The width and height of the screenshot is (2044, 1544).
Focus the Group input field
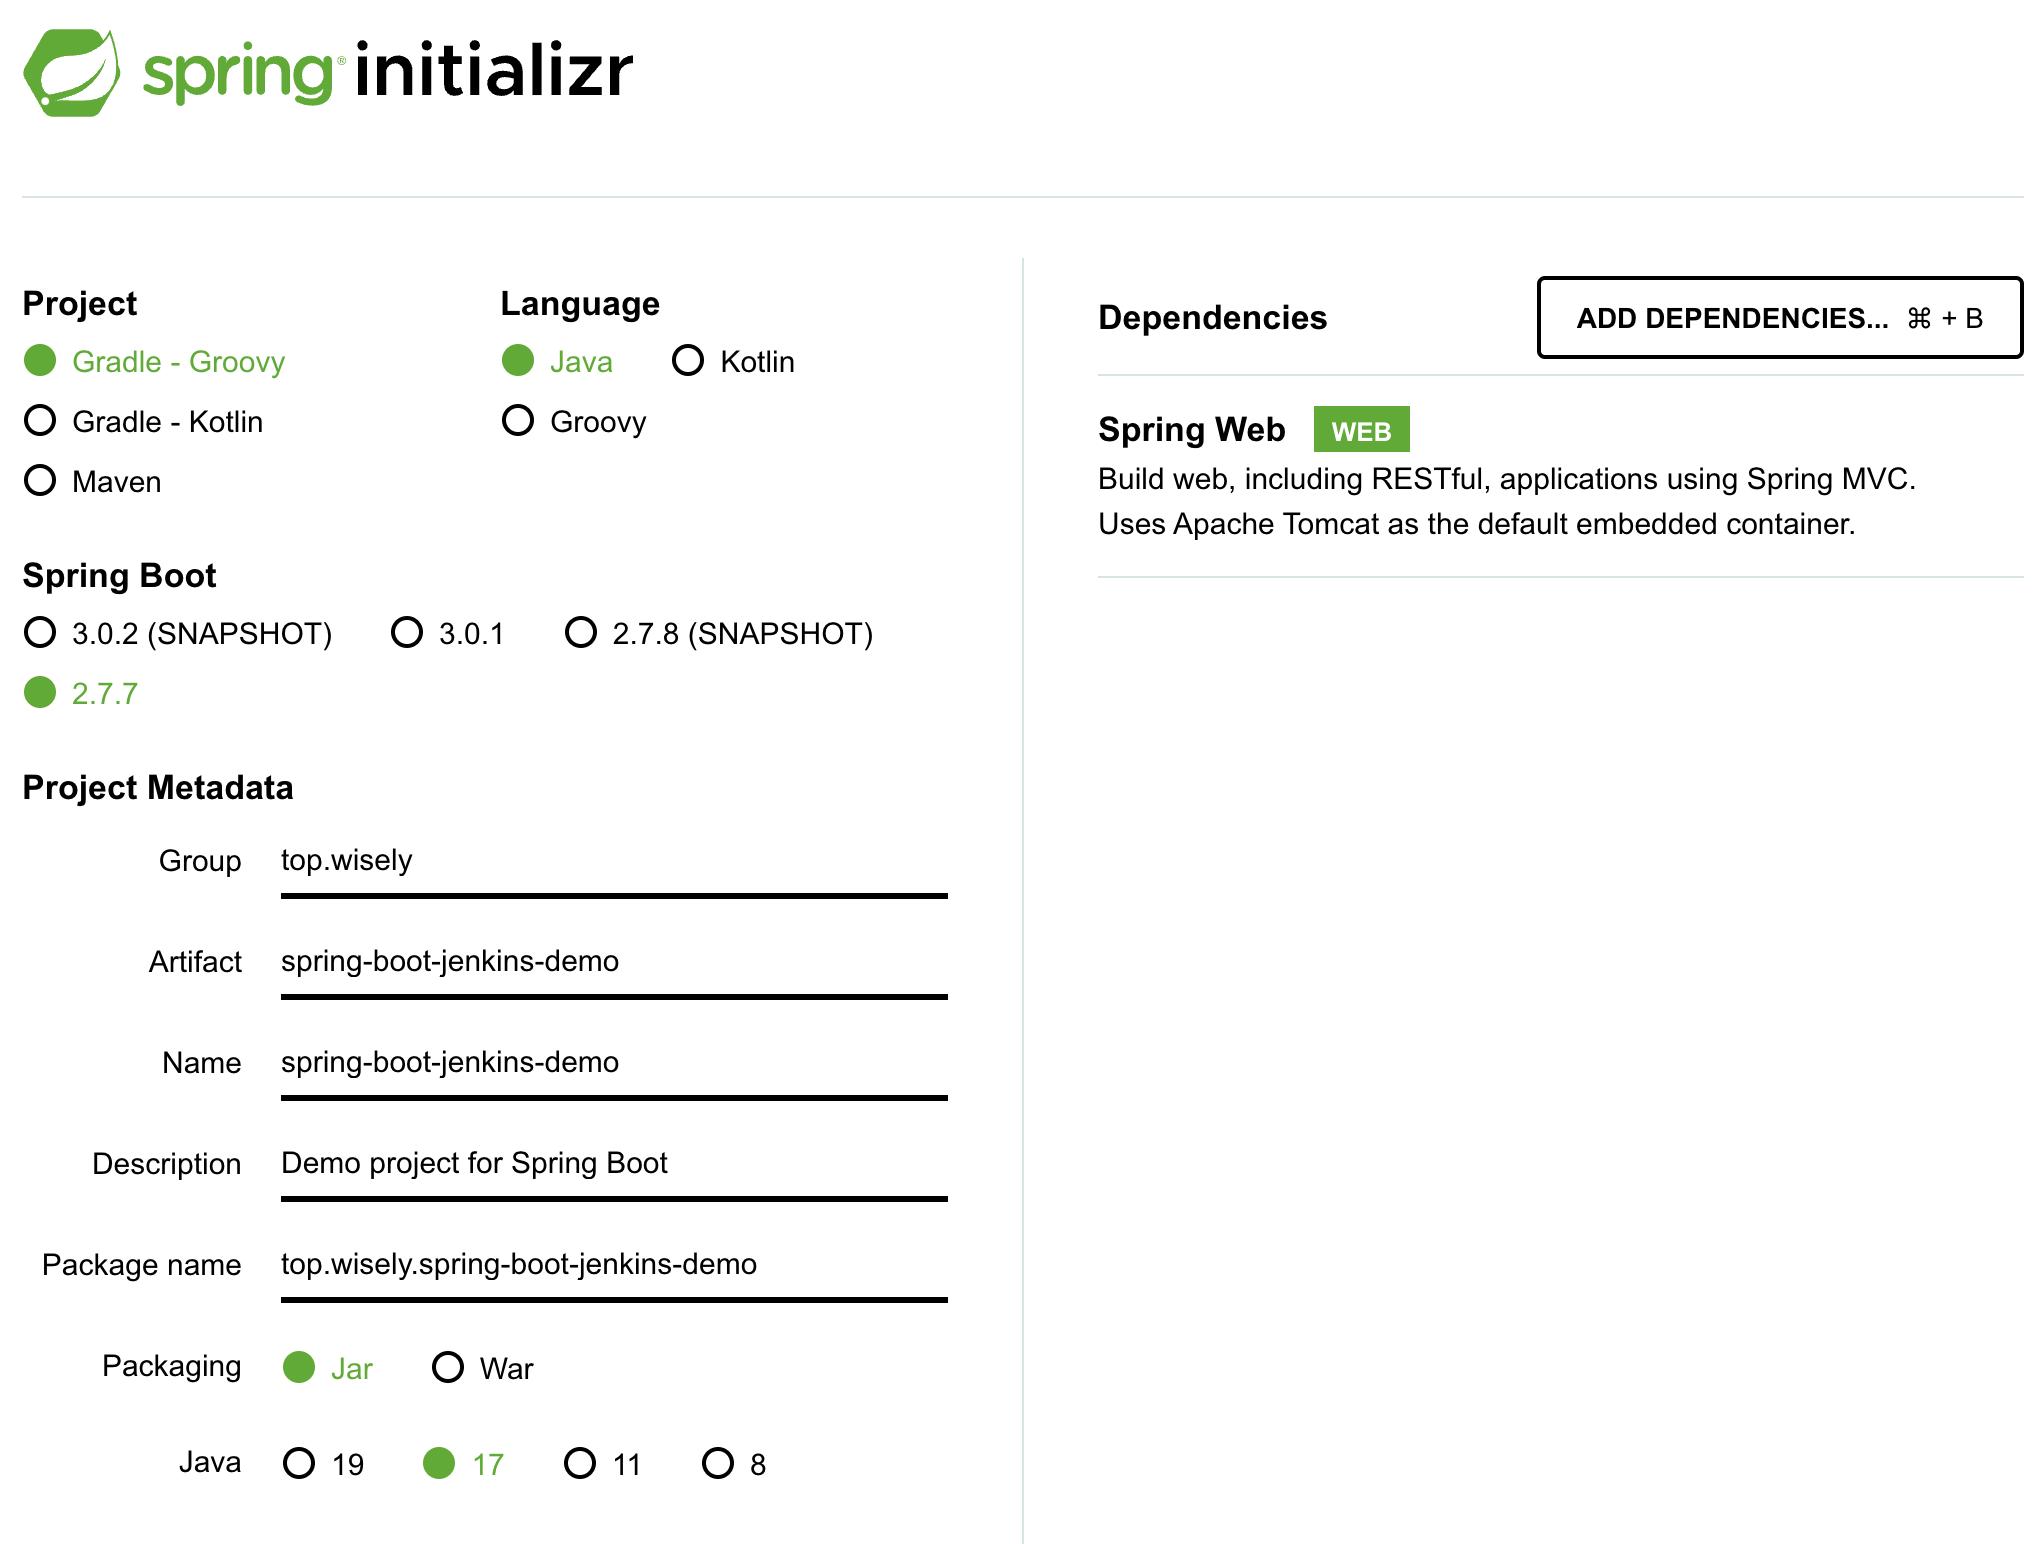[x=613, y=861]
